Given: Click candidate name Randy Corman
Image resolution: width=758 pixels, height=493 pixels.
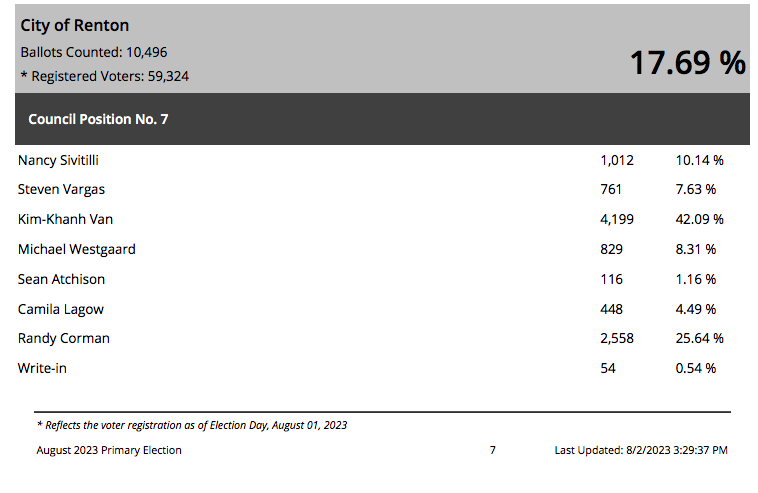Looking at the screenshot, I should click(x=64, y=338).
